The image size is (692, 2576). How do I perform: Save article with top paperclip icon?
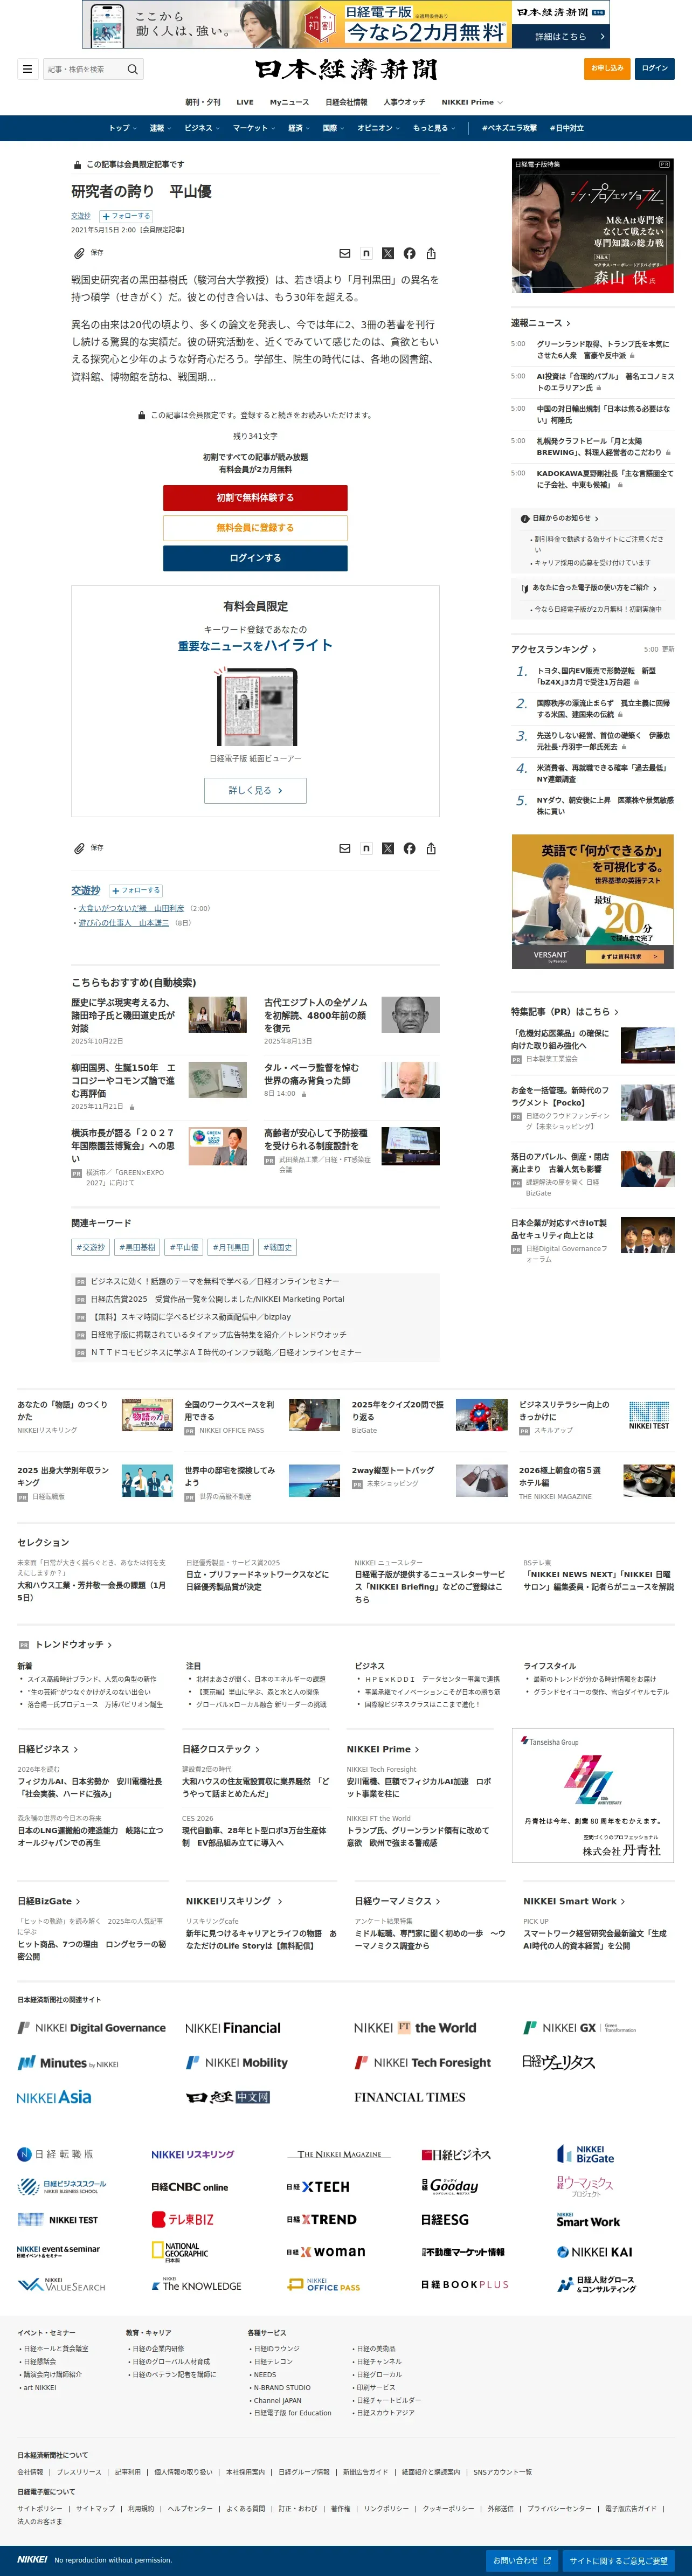tap(79, 253)
